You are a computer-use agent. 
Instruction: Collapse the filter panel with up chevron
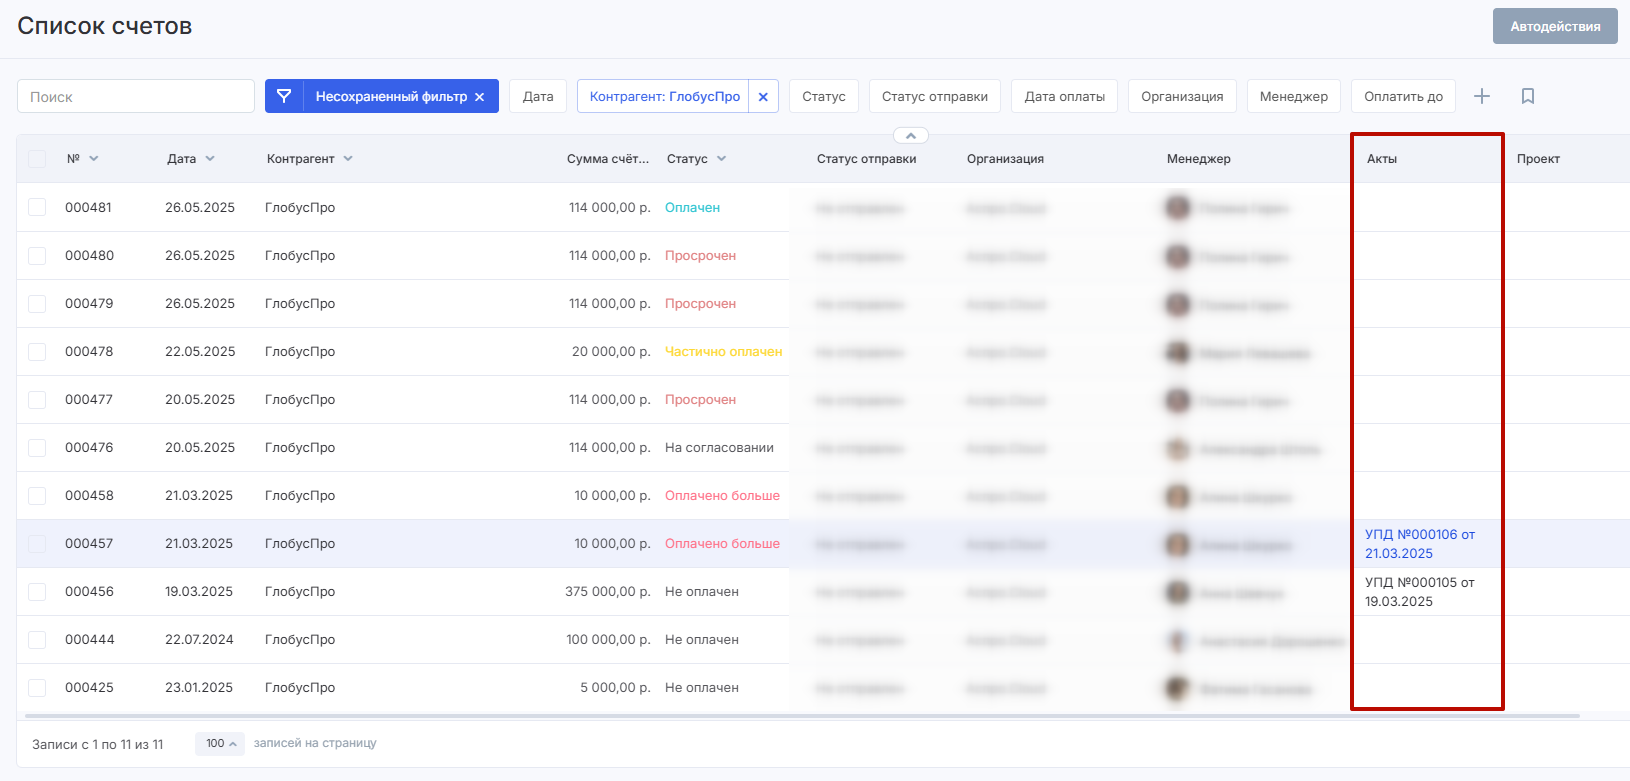910,136
